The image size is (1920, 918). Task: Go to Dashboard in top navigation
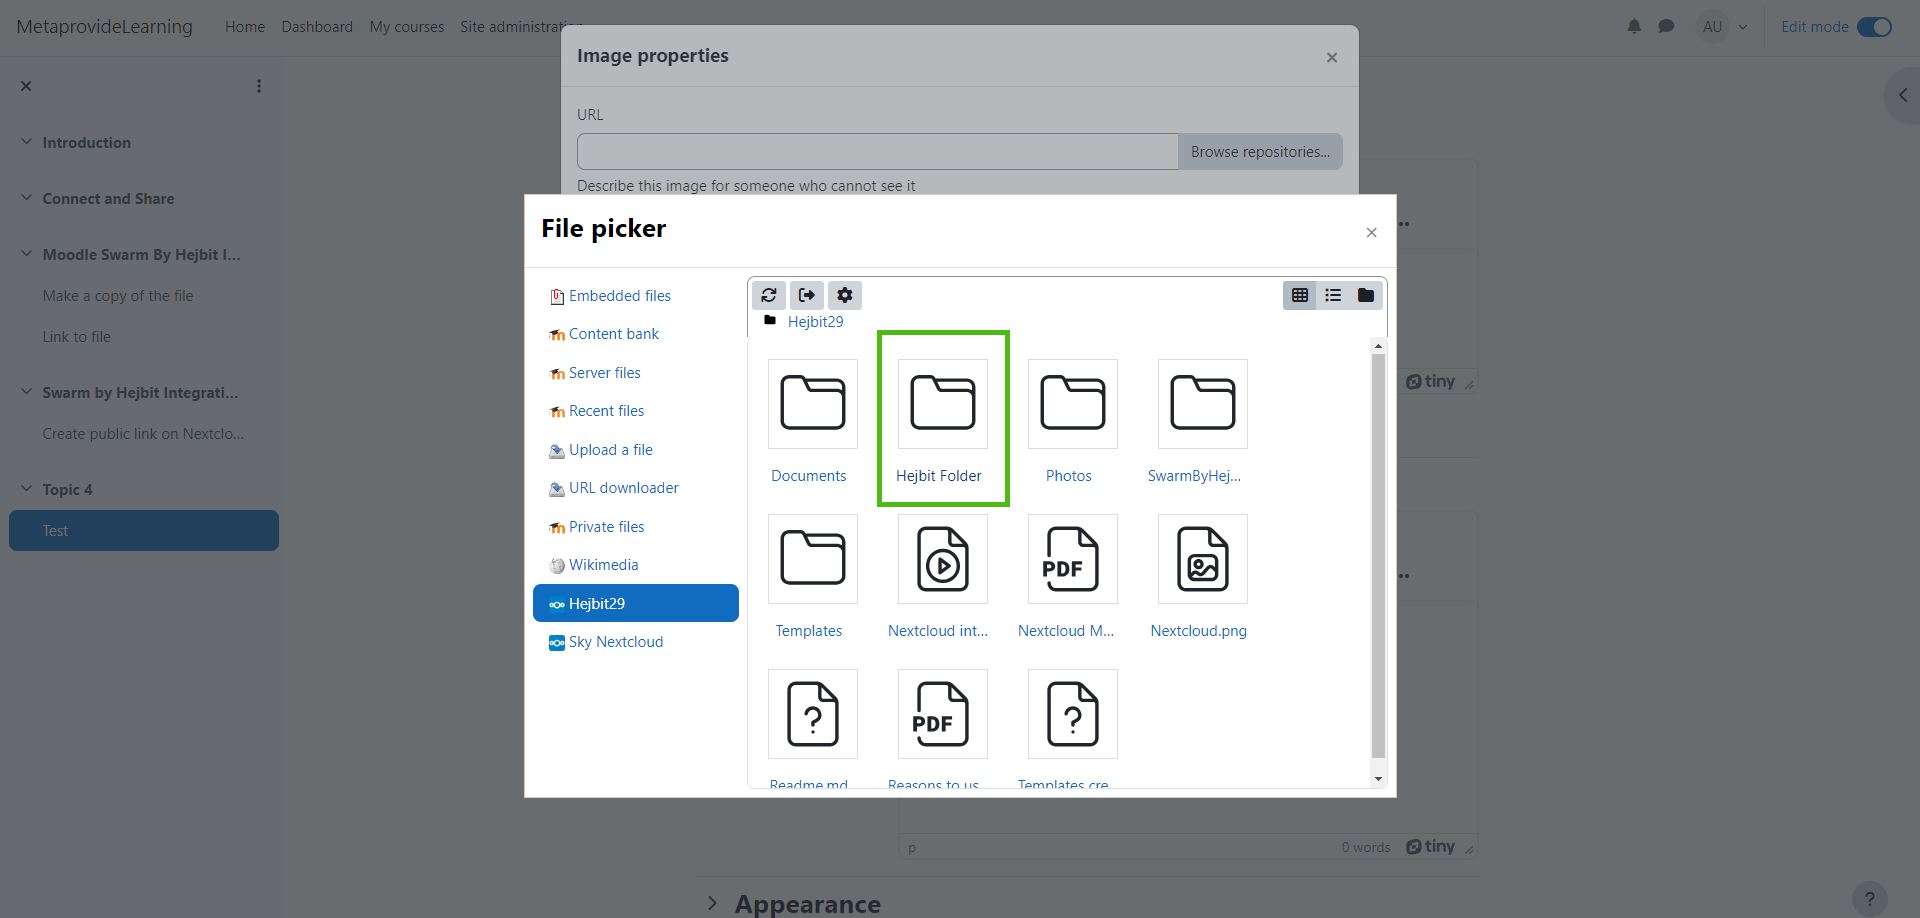click(x=317, y=27)
